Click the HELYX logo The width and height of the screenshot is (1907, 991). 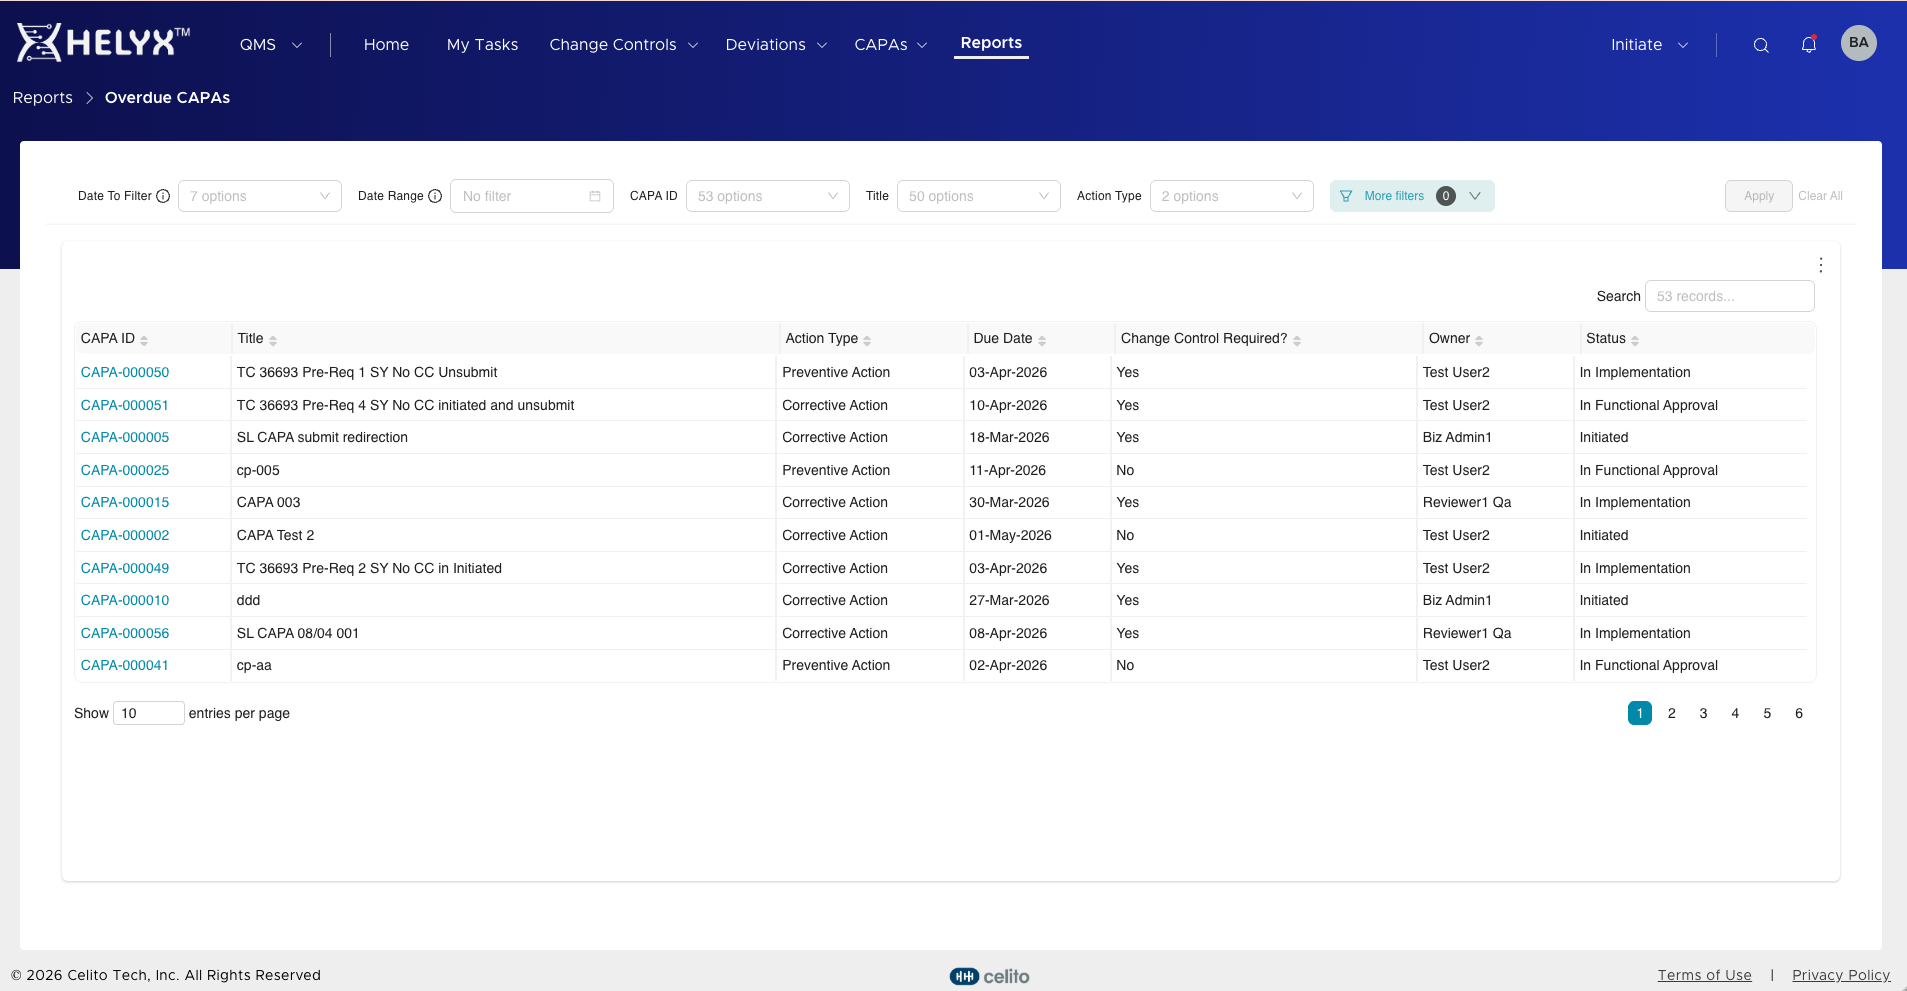[x=103, y=43]
